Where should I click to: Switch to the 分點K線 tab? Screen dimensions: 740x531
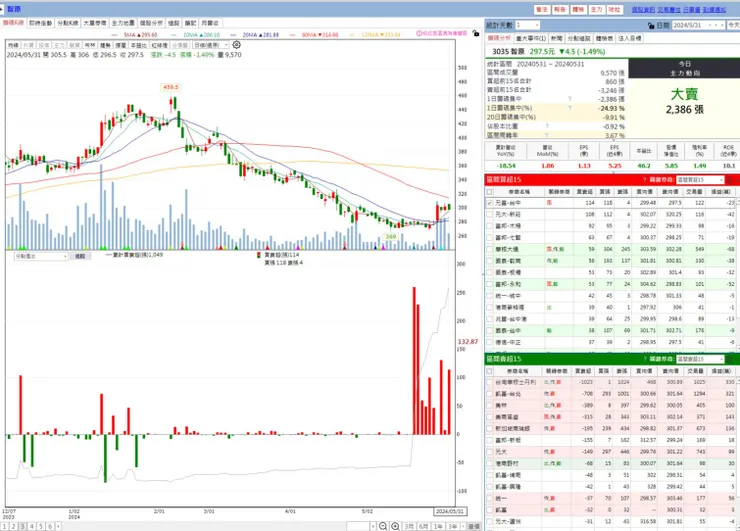[67, 23]
